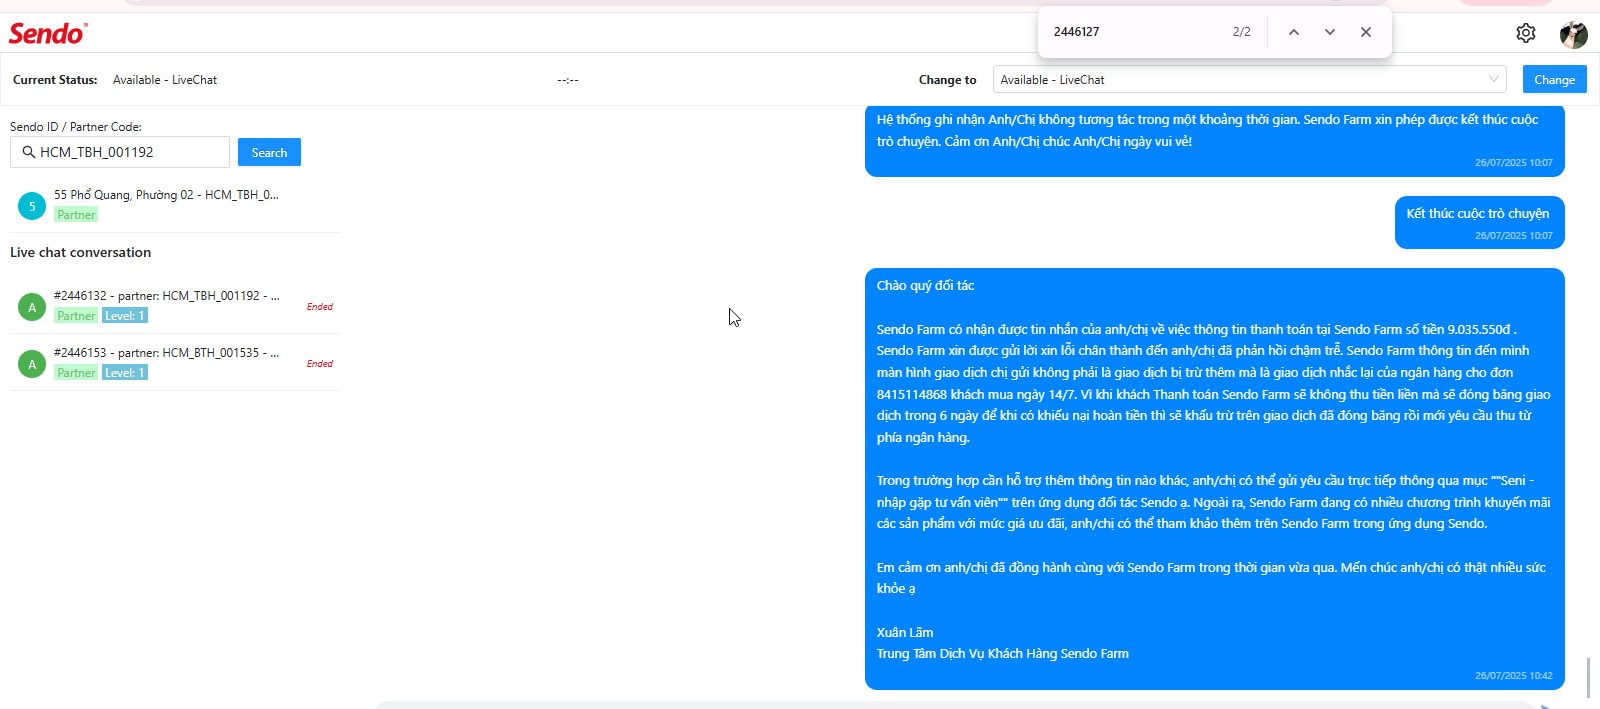Click the 'Hệ thống ghi nhận' message bubble

(1215, 141)
